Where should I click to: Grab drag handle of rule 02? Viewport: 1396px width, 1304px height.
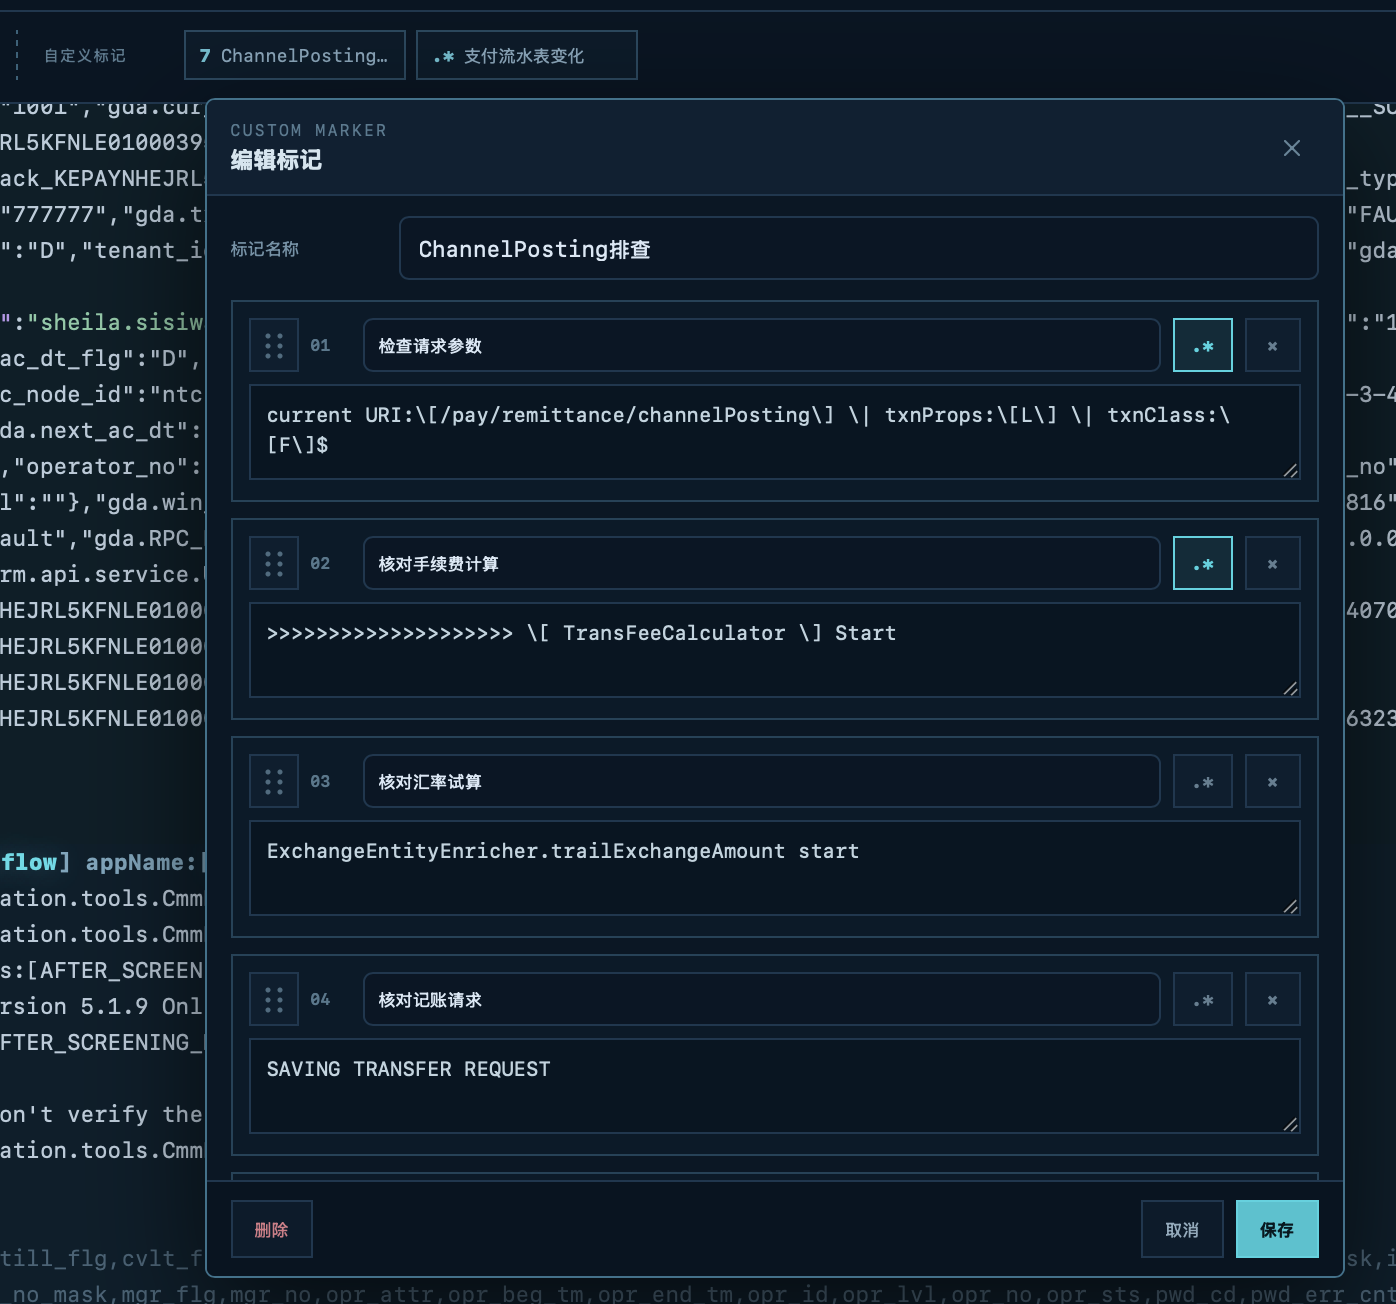274,564
